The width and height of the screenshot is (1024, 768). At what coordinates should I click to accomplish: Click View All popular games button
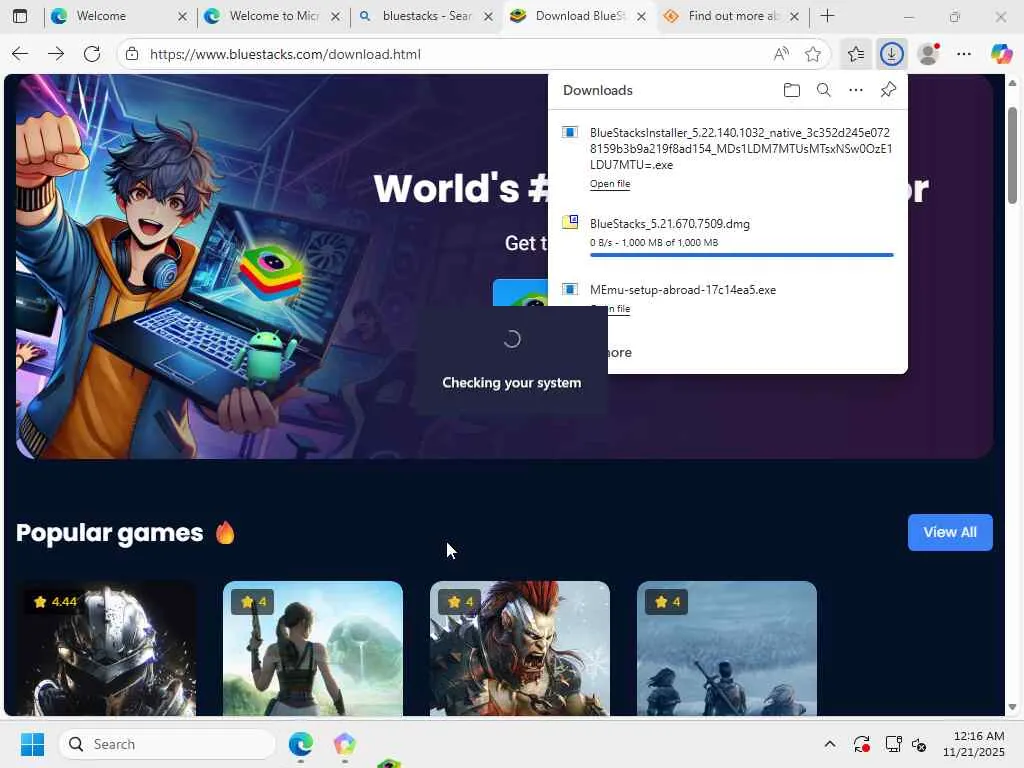click(950, 532)
